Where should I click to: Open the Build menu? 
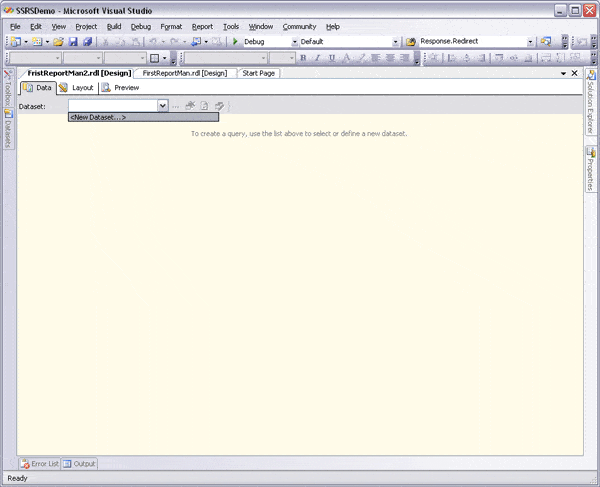point(114,26)
